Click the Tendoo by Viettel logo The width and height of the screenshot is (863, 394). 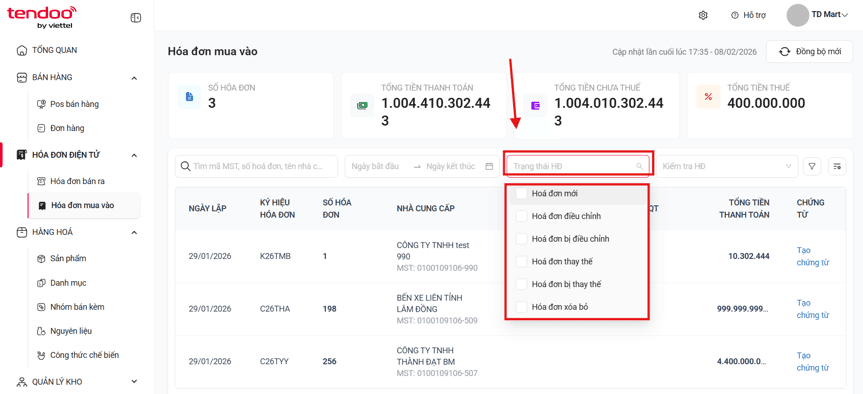(x=42, y=17)
